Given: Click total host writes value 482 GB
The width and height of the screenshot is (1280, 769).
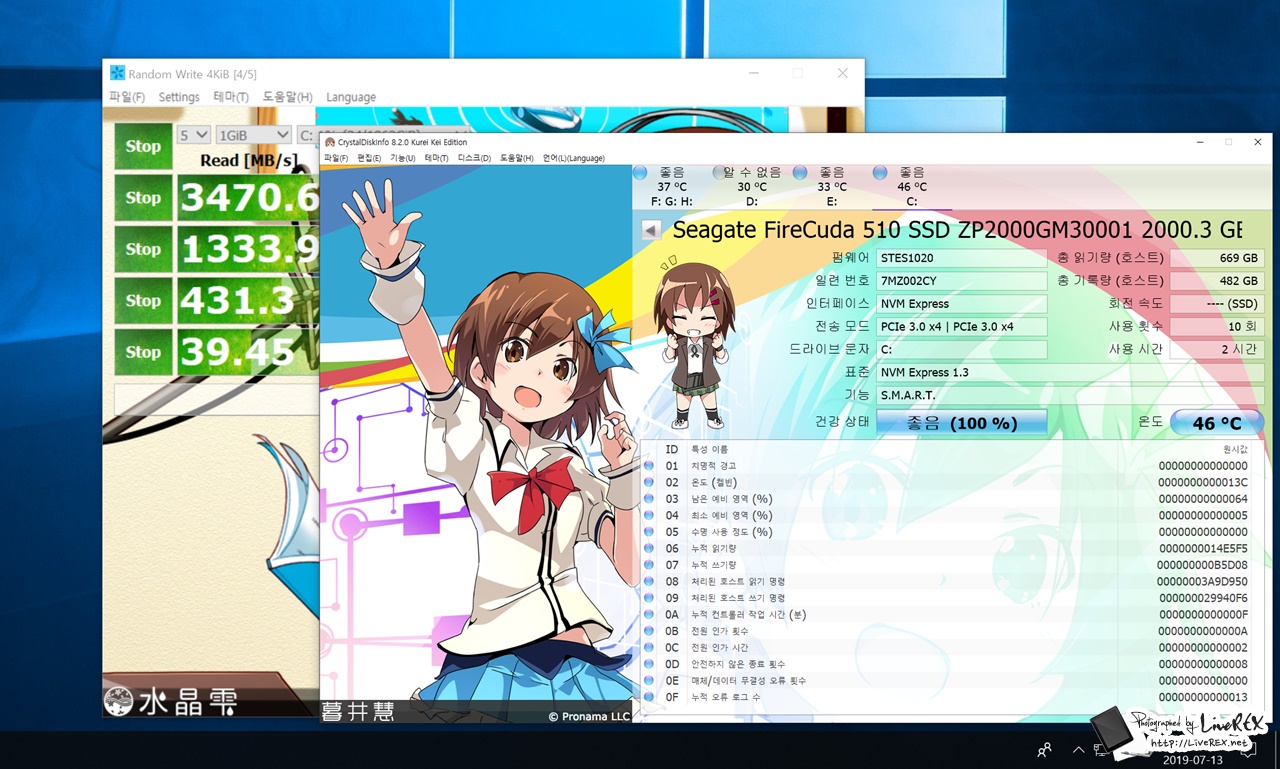Looking at the screenshot, I should [1217, 281].
